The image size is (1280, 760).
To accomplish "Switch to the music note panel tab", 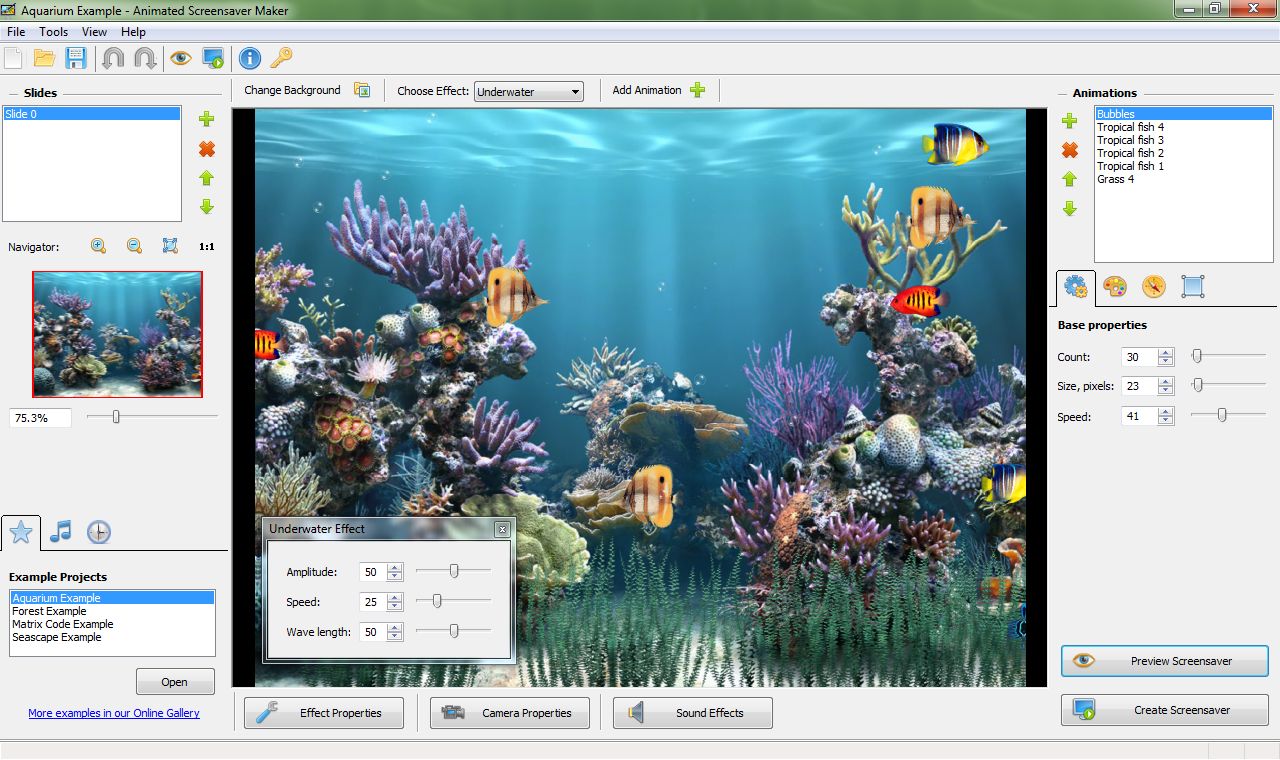I will coord(59,531).
